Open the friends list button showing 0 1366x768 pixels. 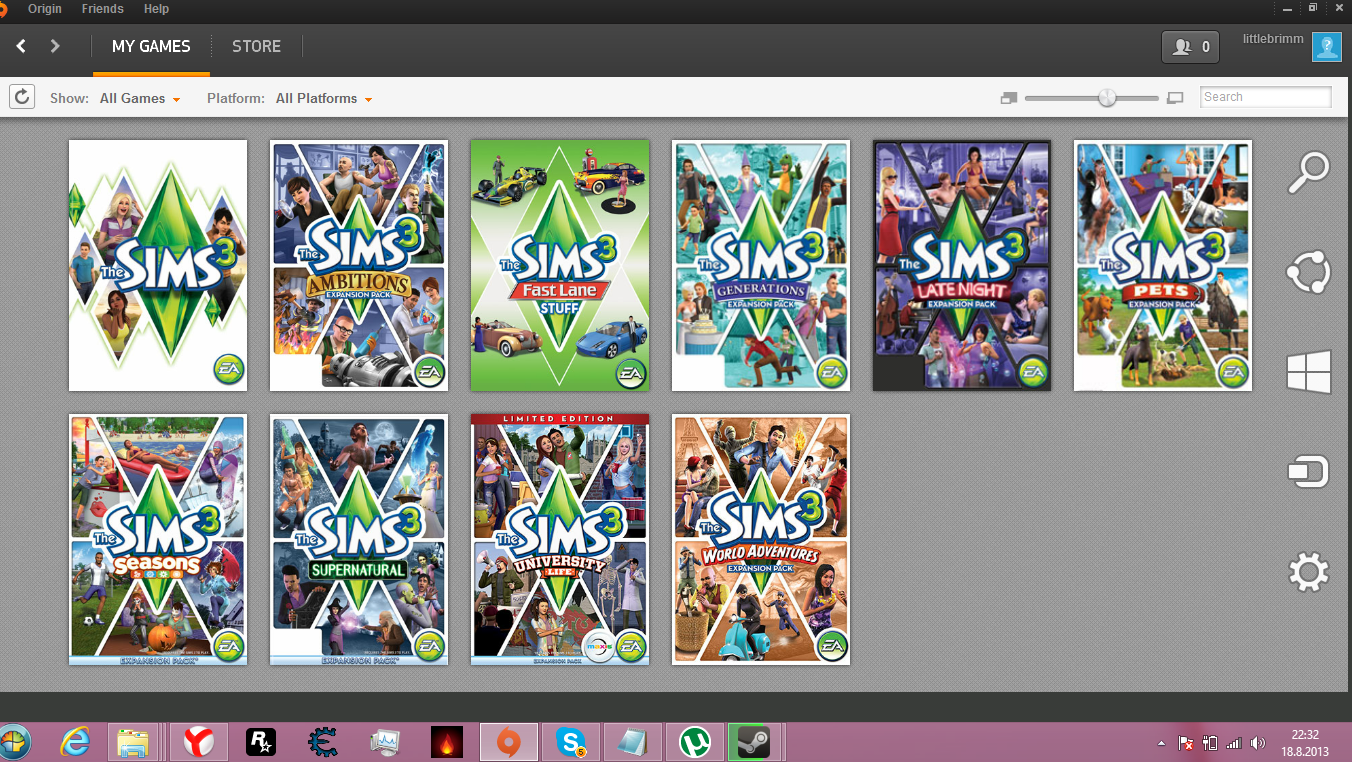1190,46
